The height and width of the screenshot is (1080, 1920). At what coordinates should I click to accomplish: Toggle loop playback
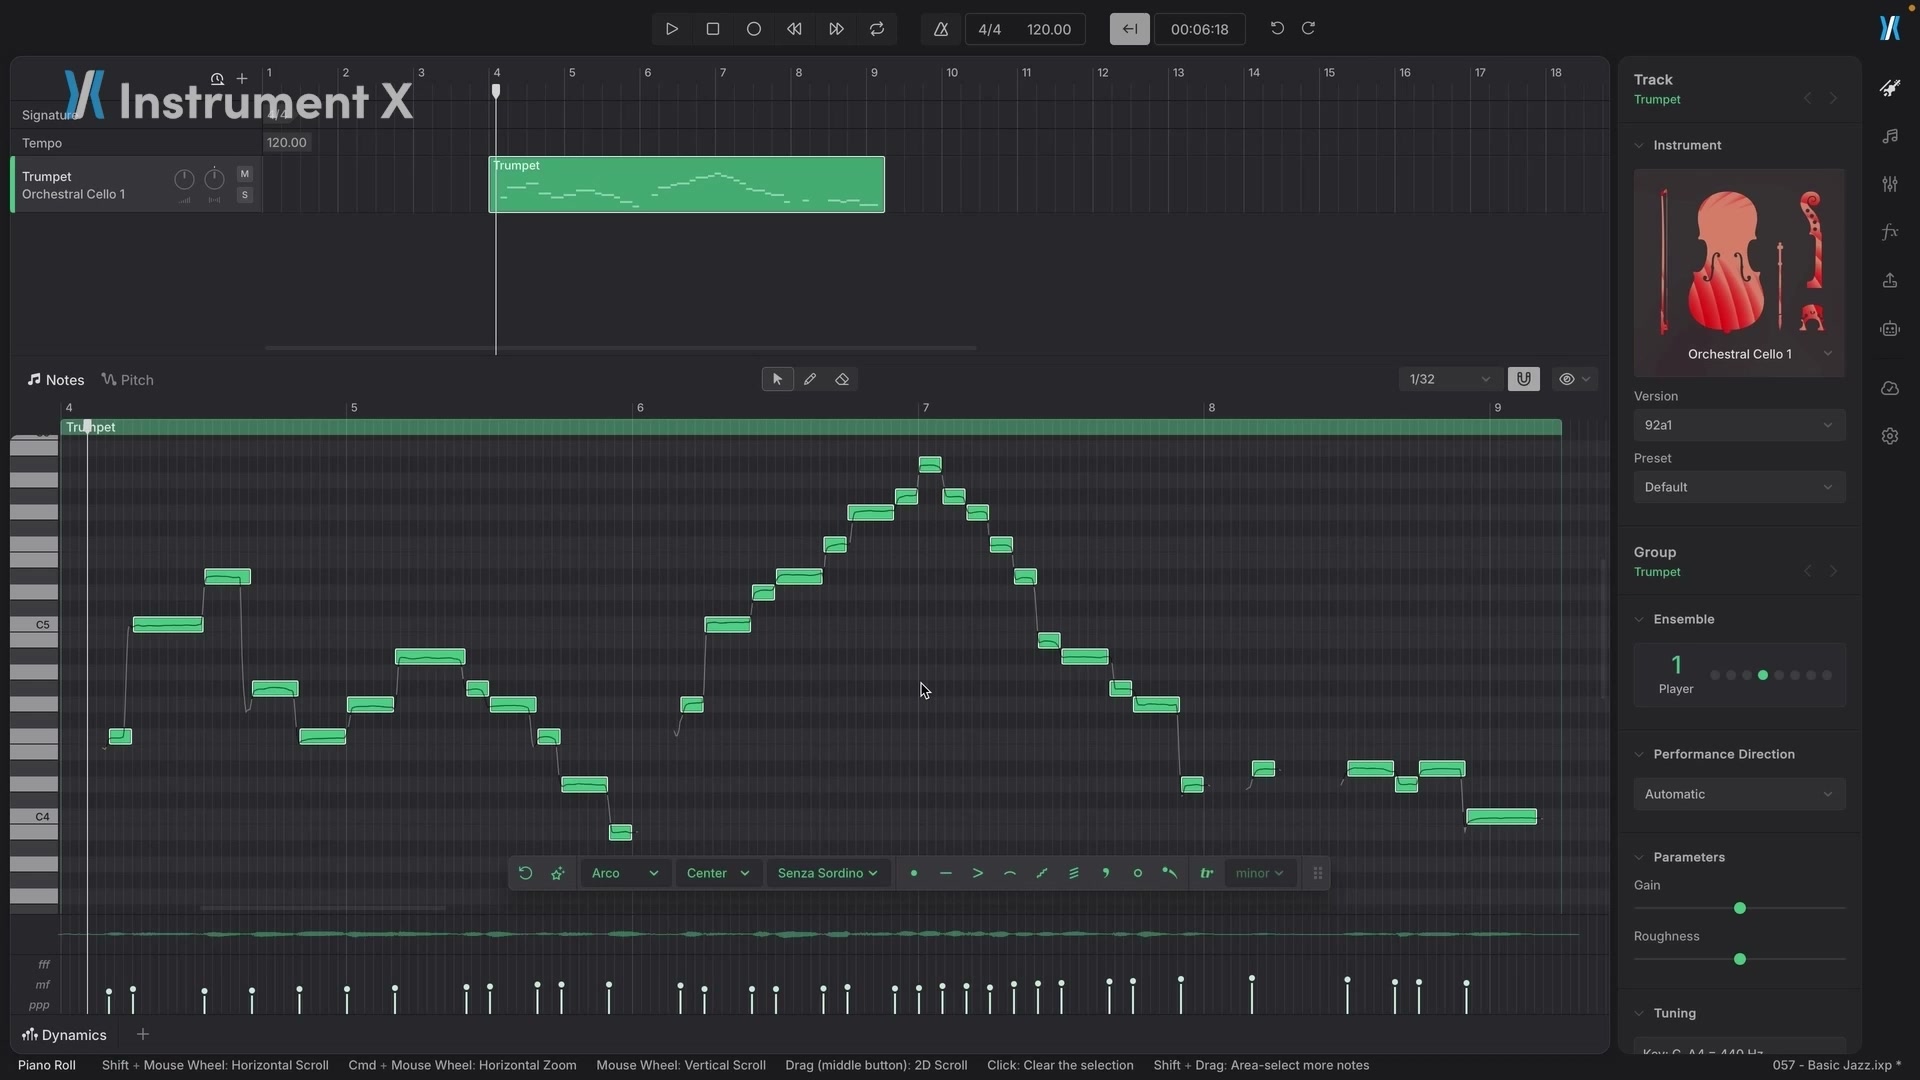[x=877, y=29]
